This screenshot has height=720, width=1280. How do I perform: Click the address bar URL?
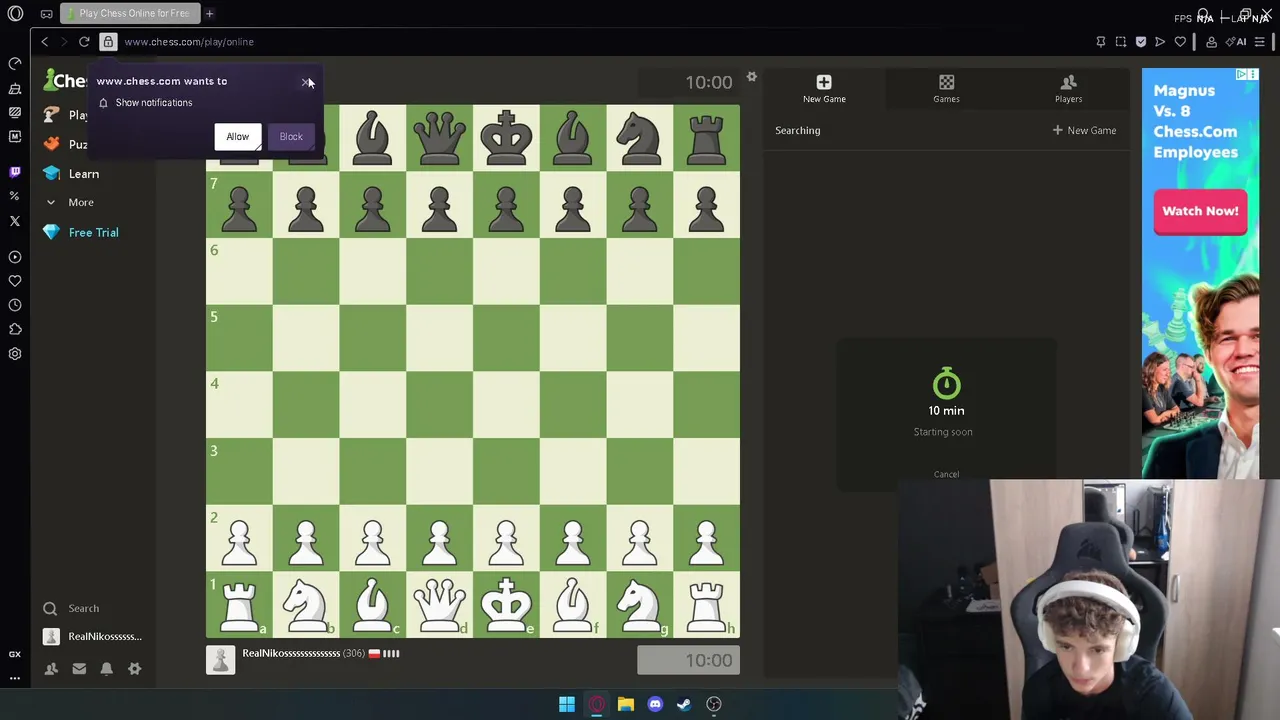point(189,42)
